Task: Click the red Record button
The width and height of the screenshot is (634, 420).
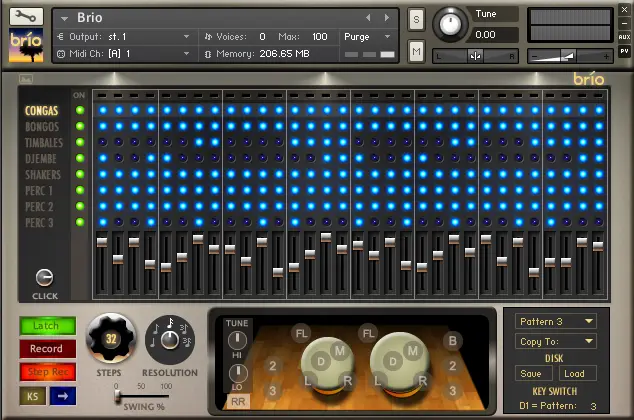Action: click(x=48, y=348)
